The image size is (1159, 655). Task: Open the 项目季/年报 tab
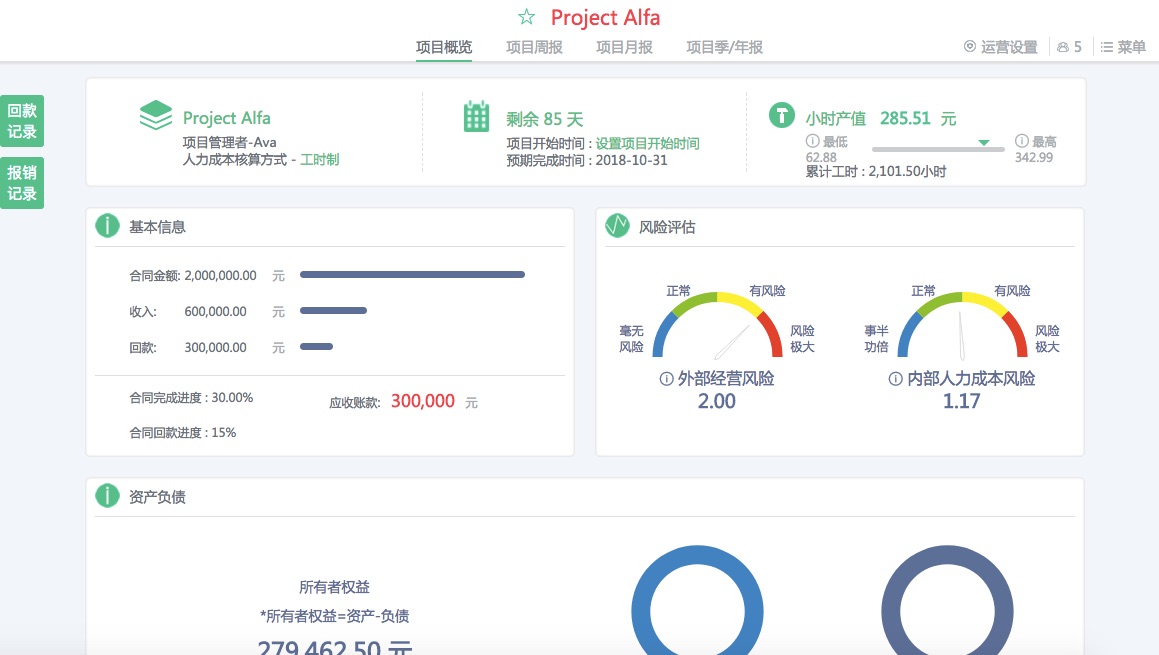724,47
